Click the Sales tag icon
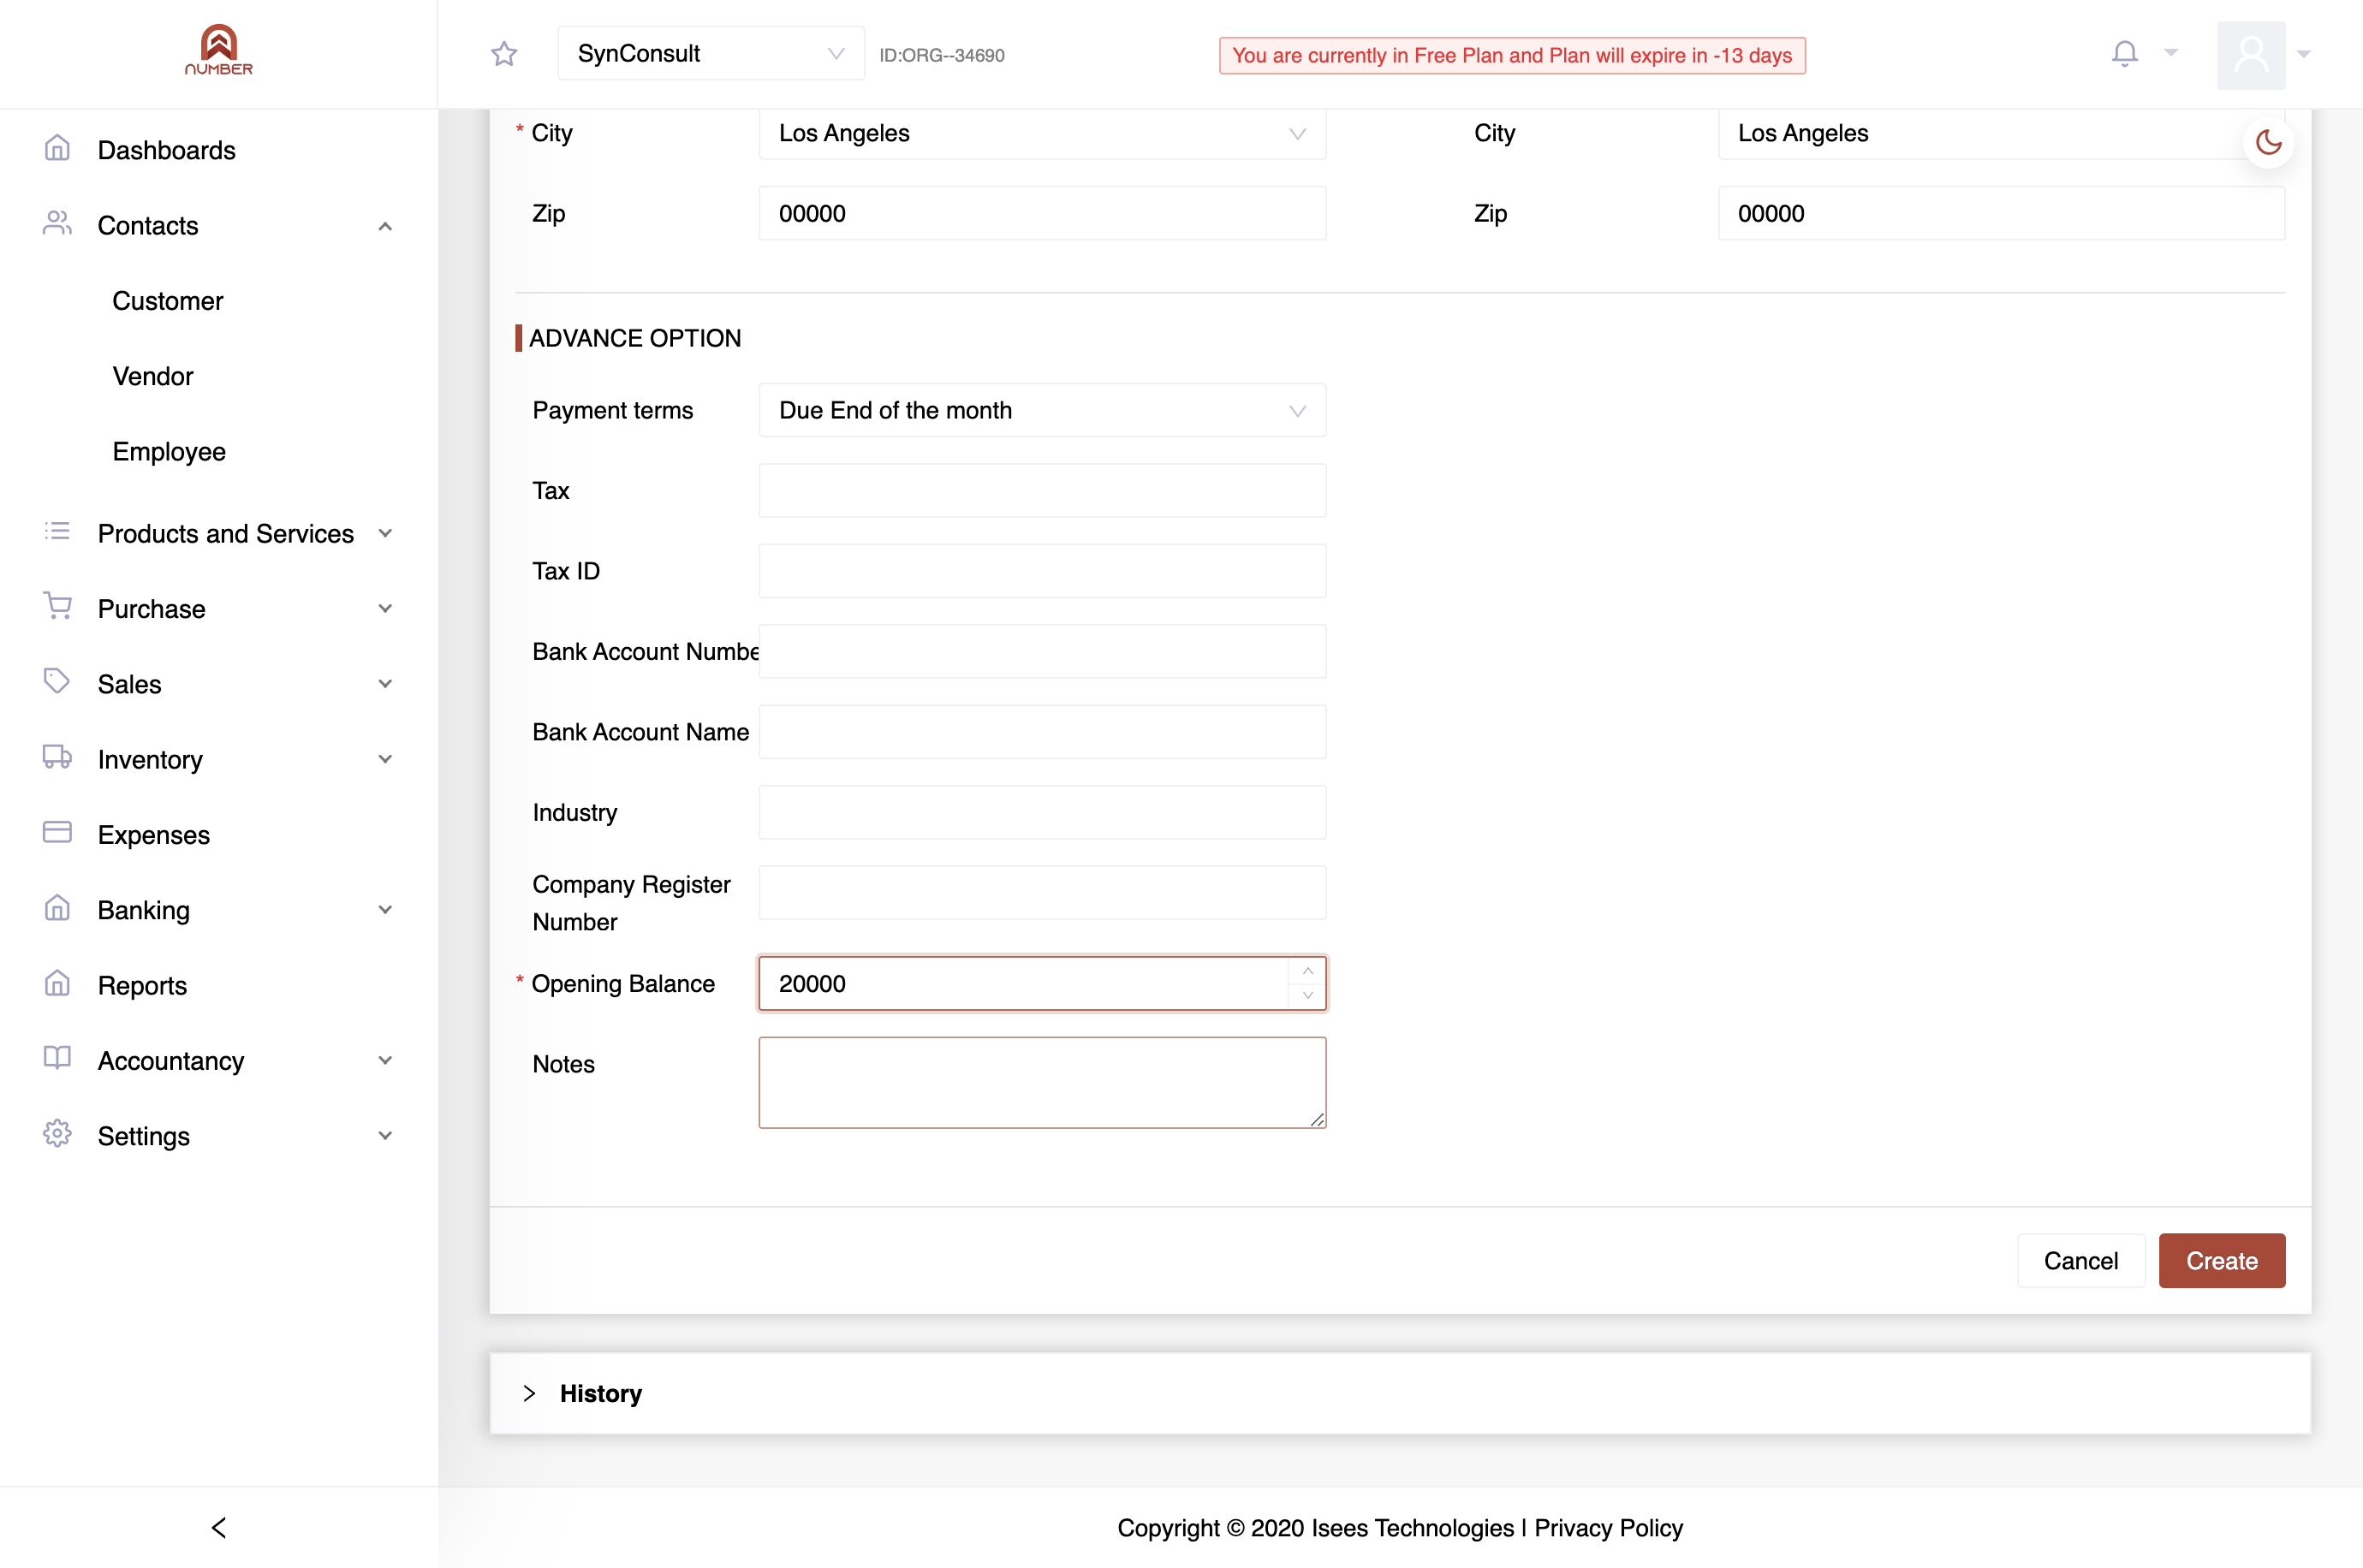Image resolution: width=2363 pixels, height=1568 pixels. (x=57, y=682)
